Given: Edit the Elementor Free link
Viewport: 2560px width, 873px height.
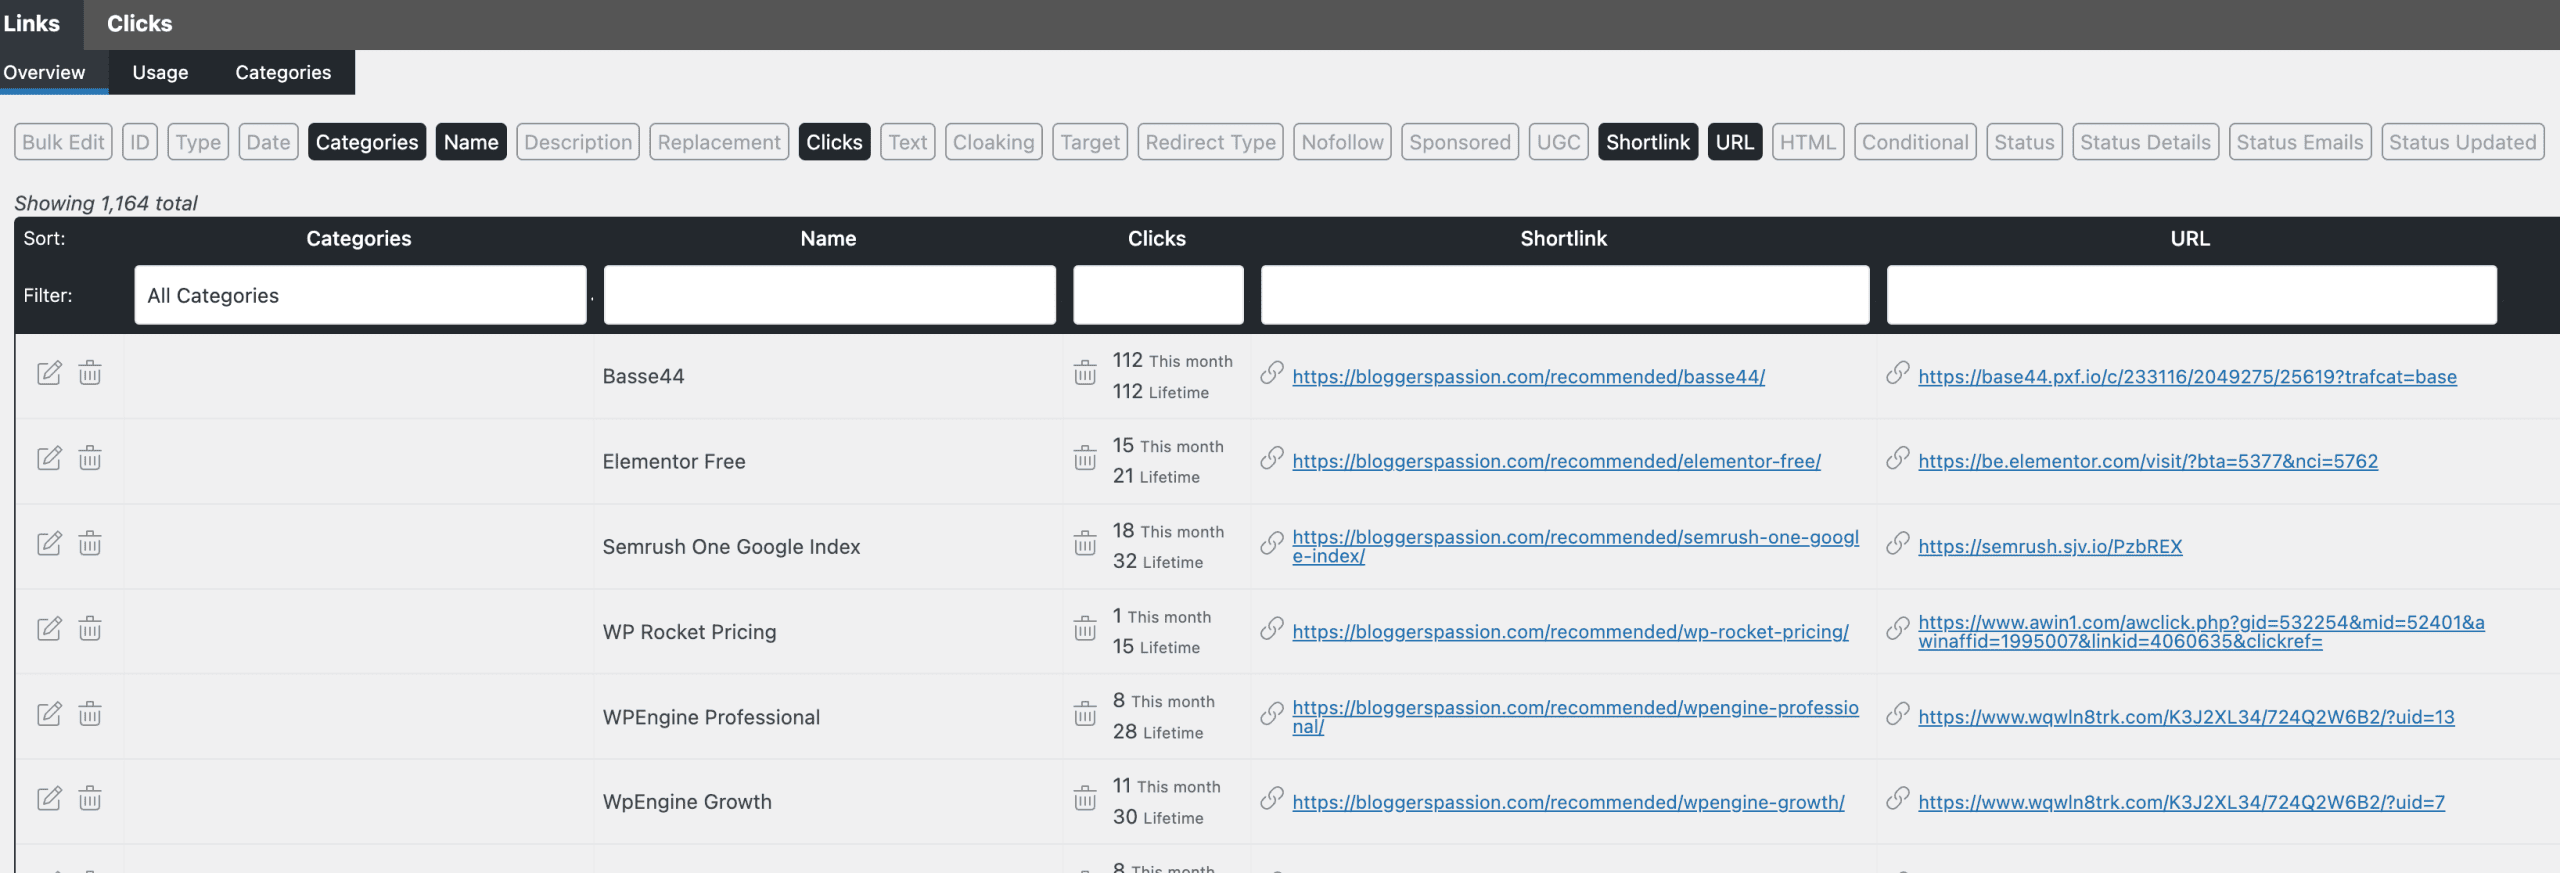Looking at the screenshot, I should (x=49, y=458).
